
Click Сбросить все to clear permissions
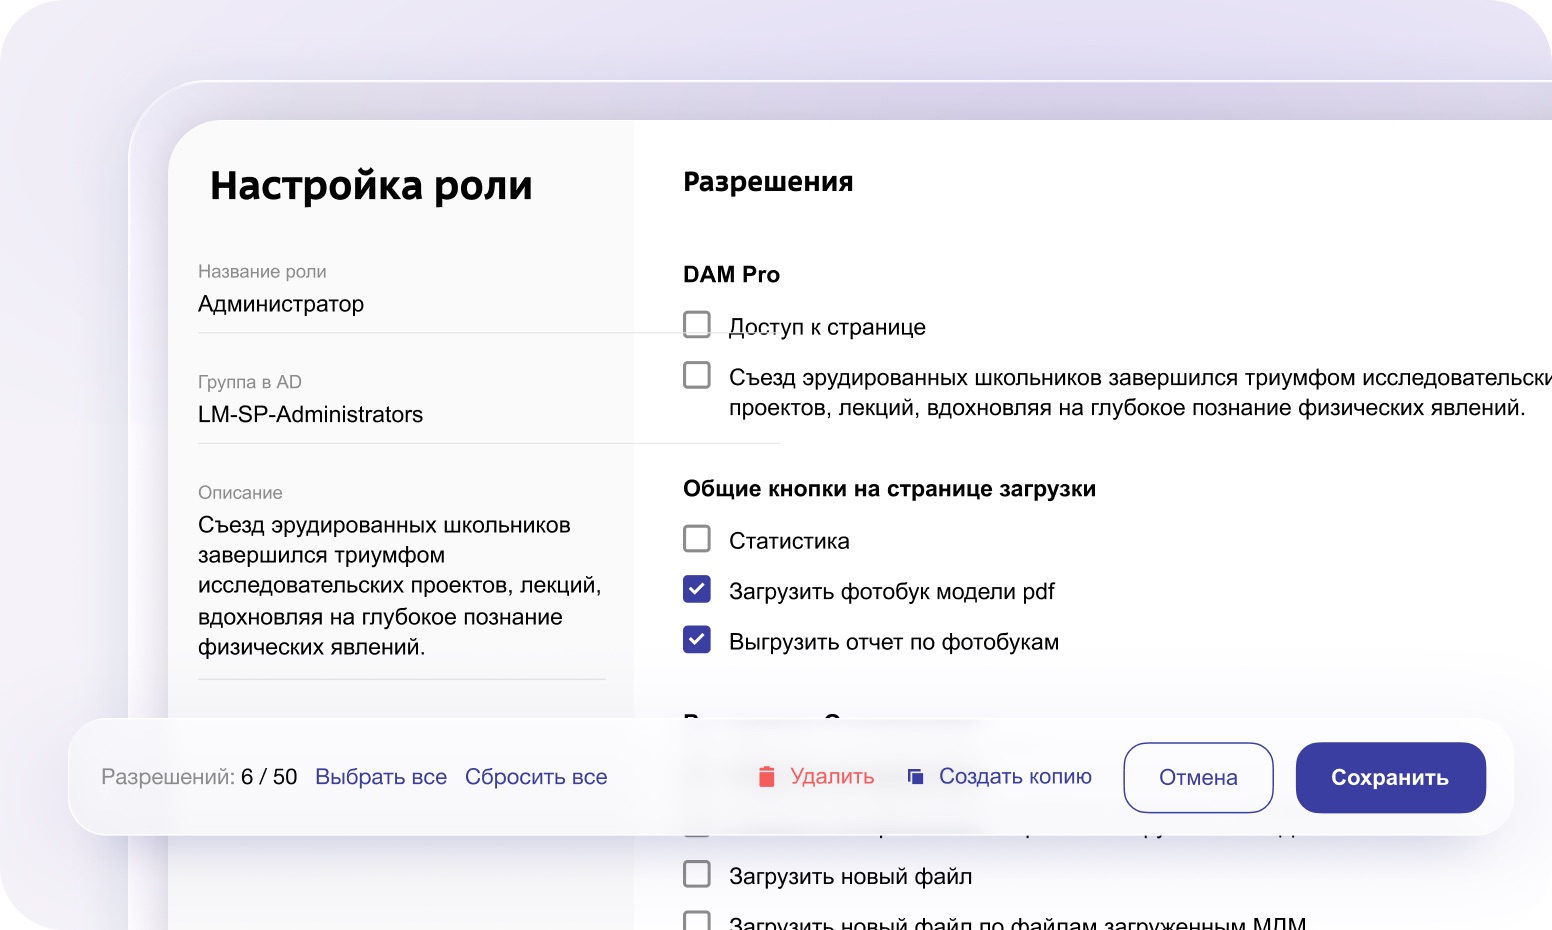pyautogui.click(x=536, y=777)
